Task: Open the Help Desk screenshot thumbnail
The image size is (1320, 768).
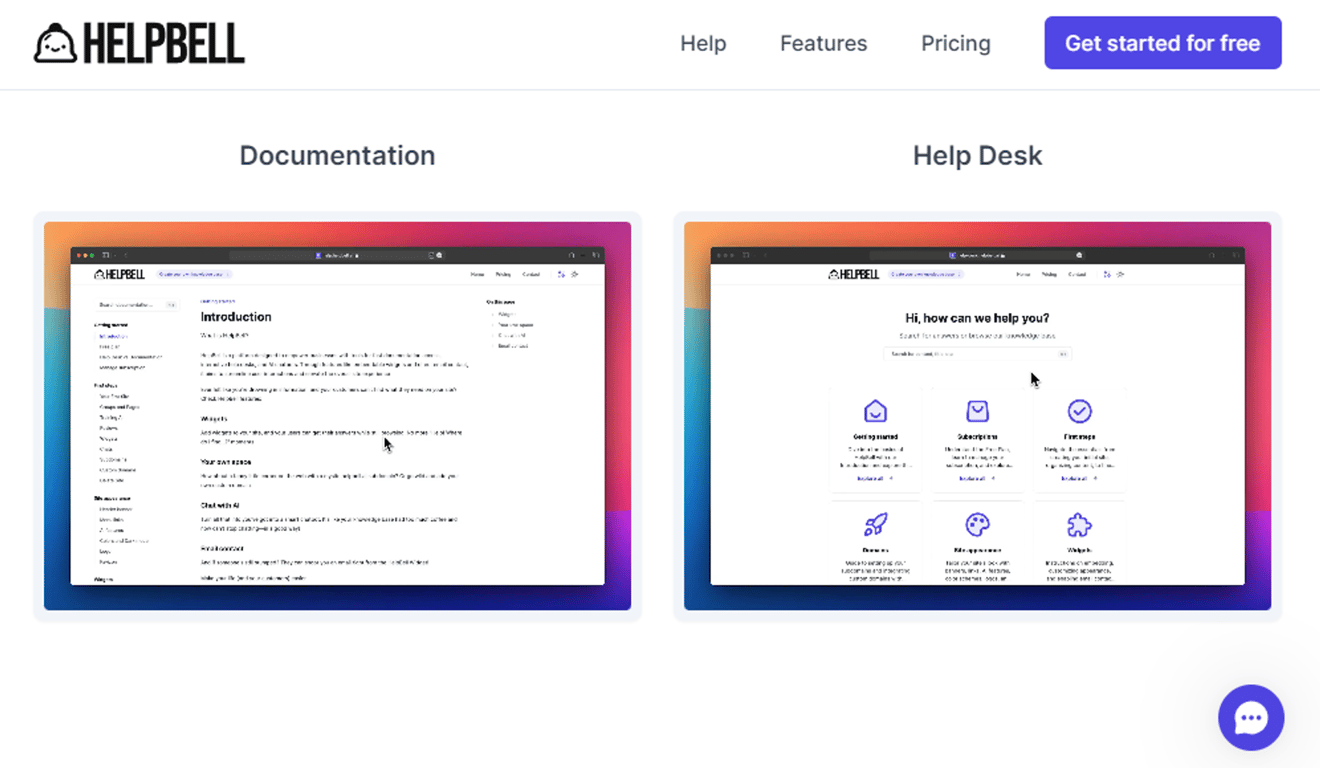Action: point(977,416)
